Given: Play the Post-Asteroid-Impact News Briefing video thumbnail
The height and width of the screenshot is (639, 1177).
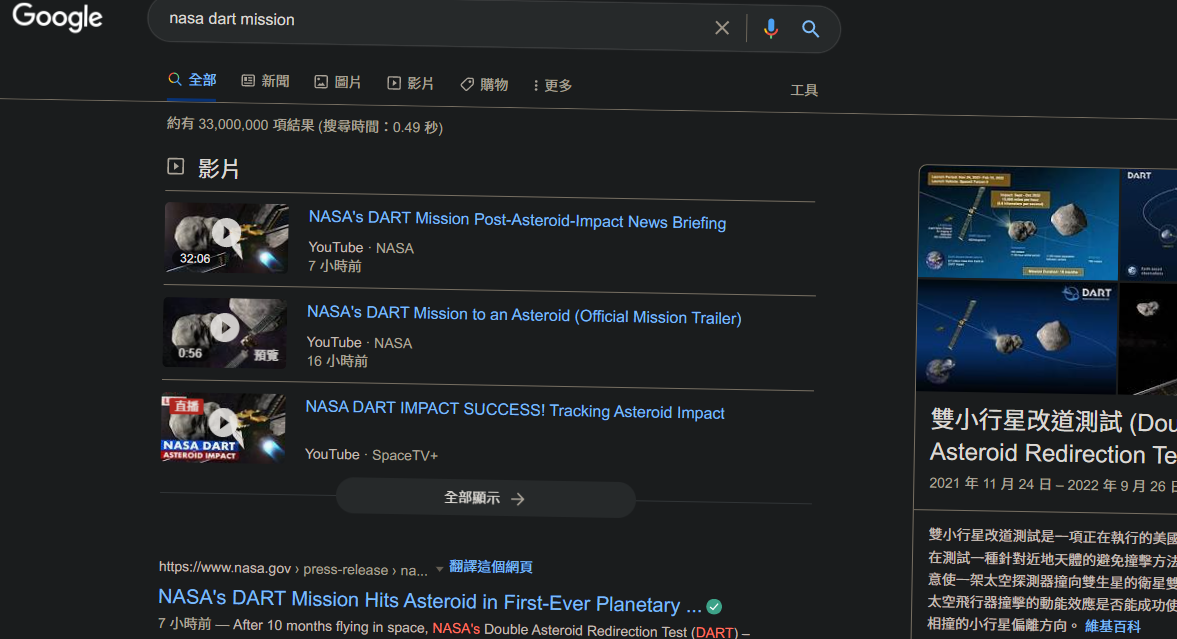Looking at the screenshot, I should tap(227, 237).
